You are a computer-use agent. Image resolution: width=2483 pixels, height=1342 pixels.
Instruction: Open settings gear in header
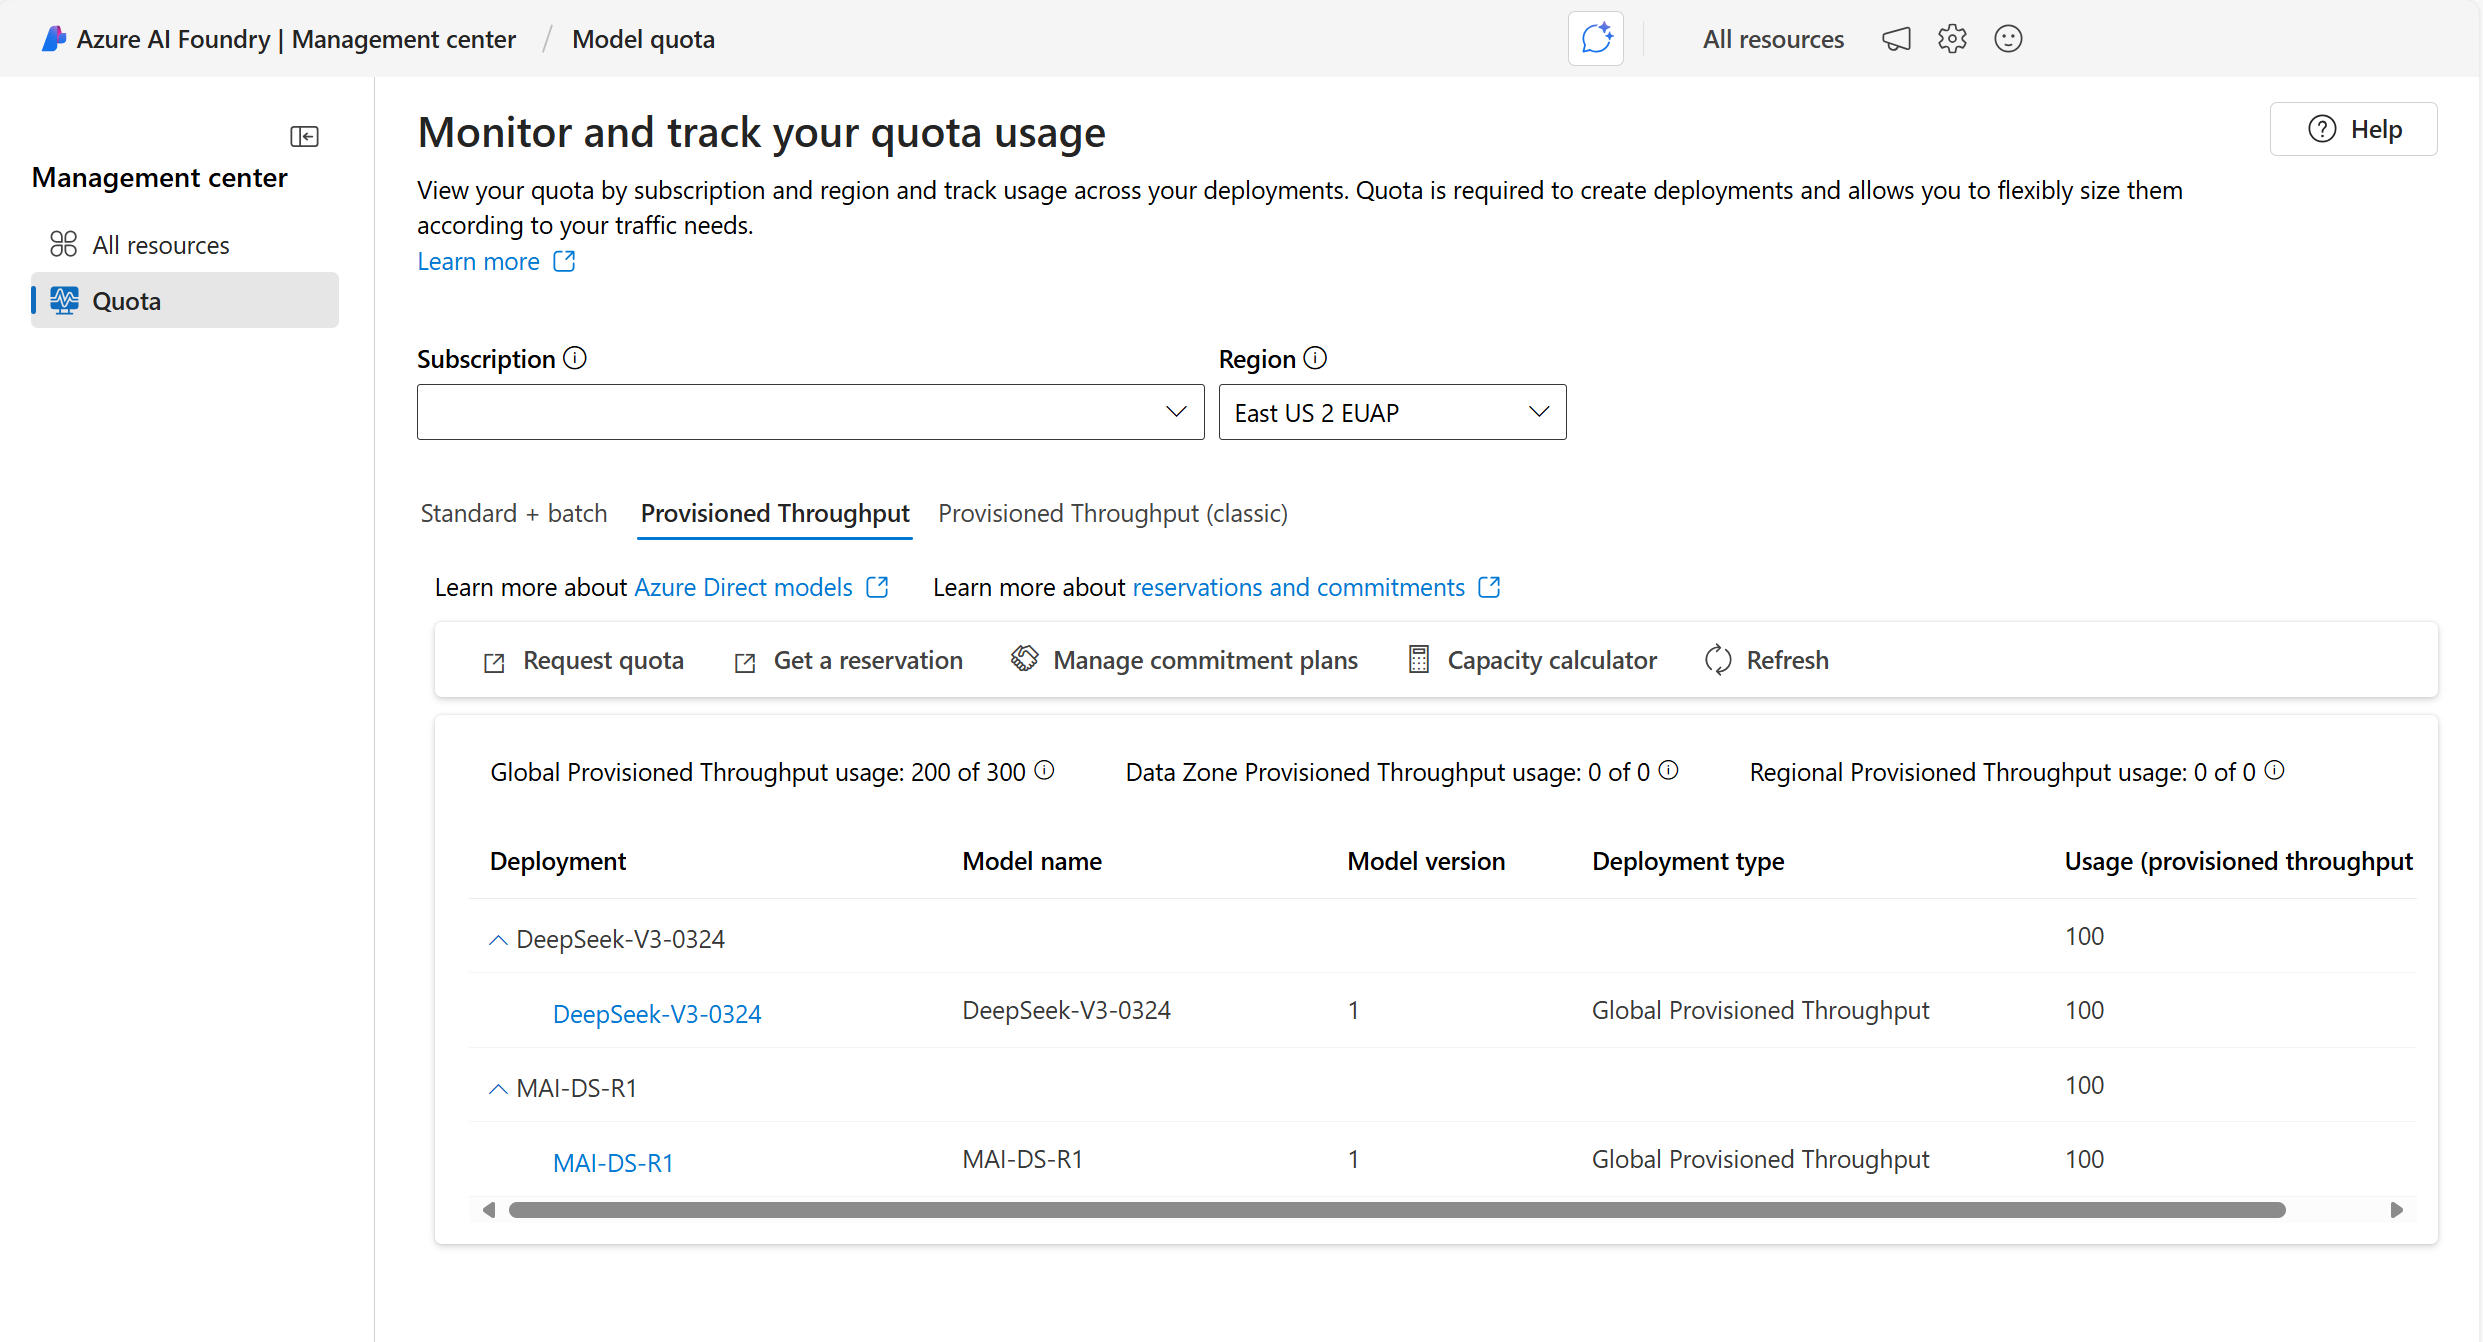click(1952, 39)
